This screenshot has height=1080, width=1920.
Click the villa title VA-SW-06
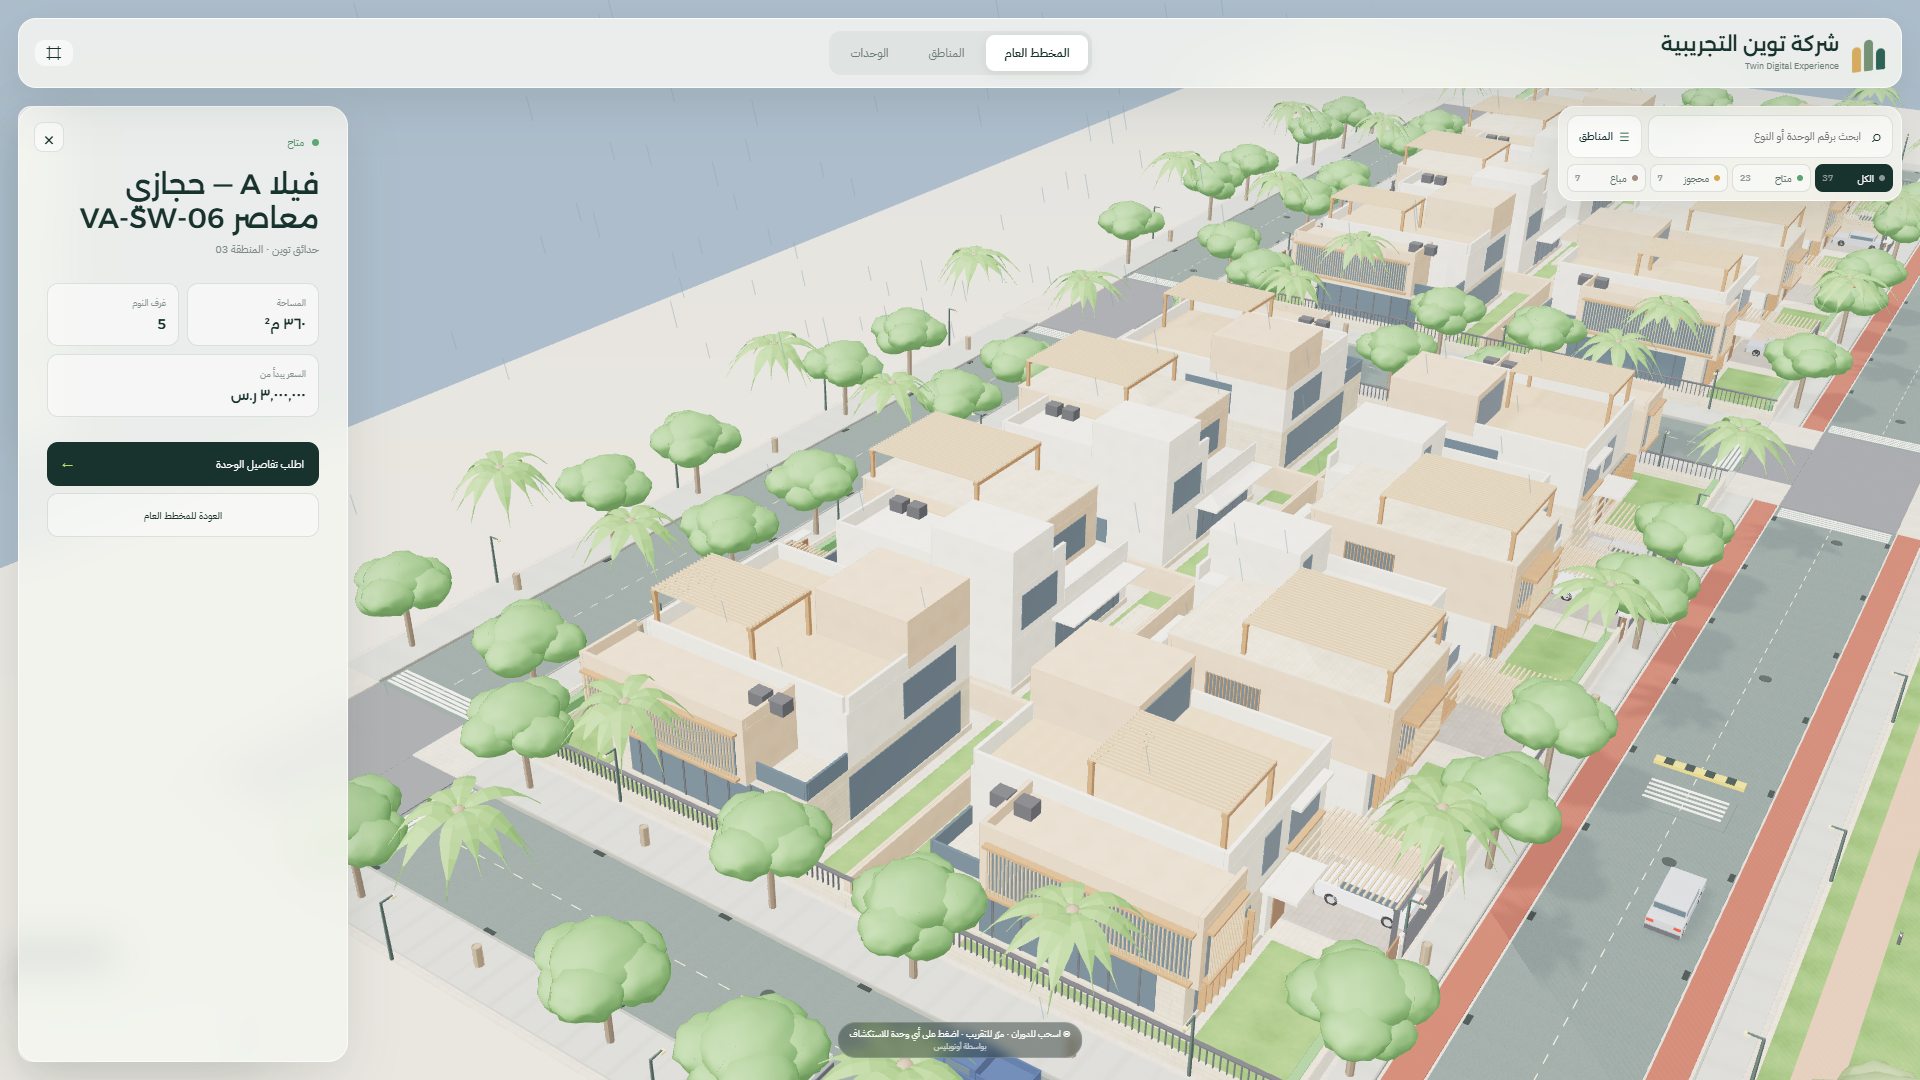pos(199,201)
